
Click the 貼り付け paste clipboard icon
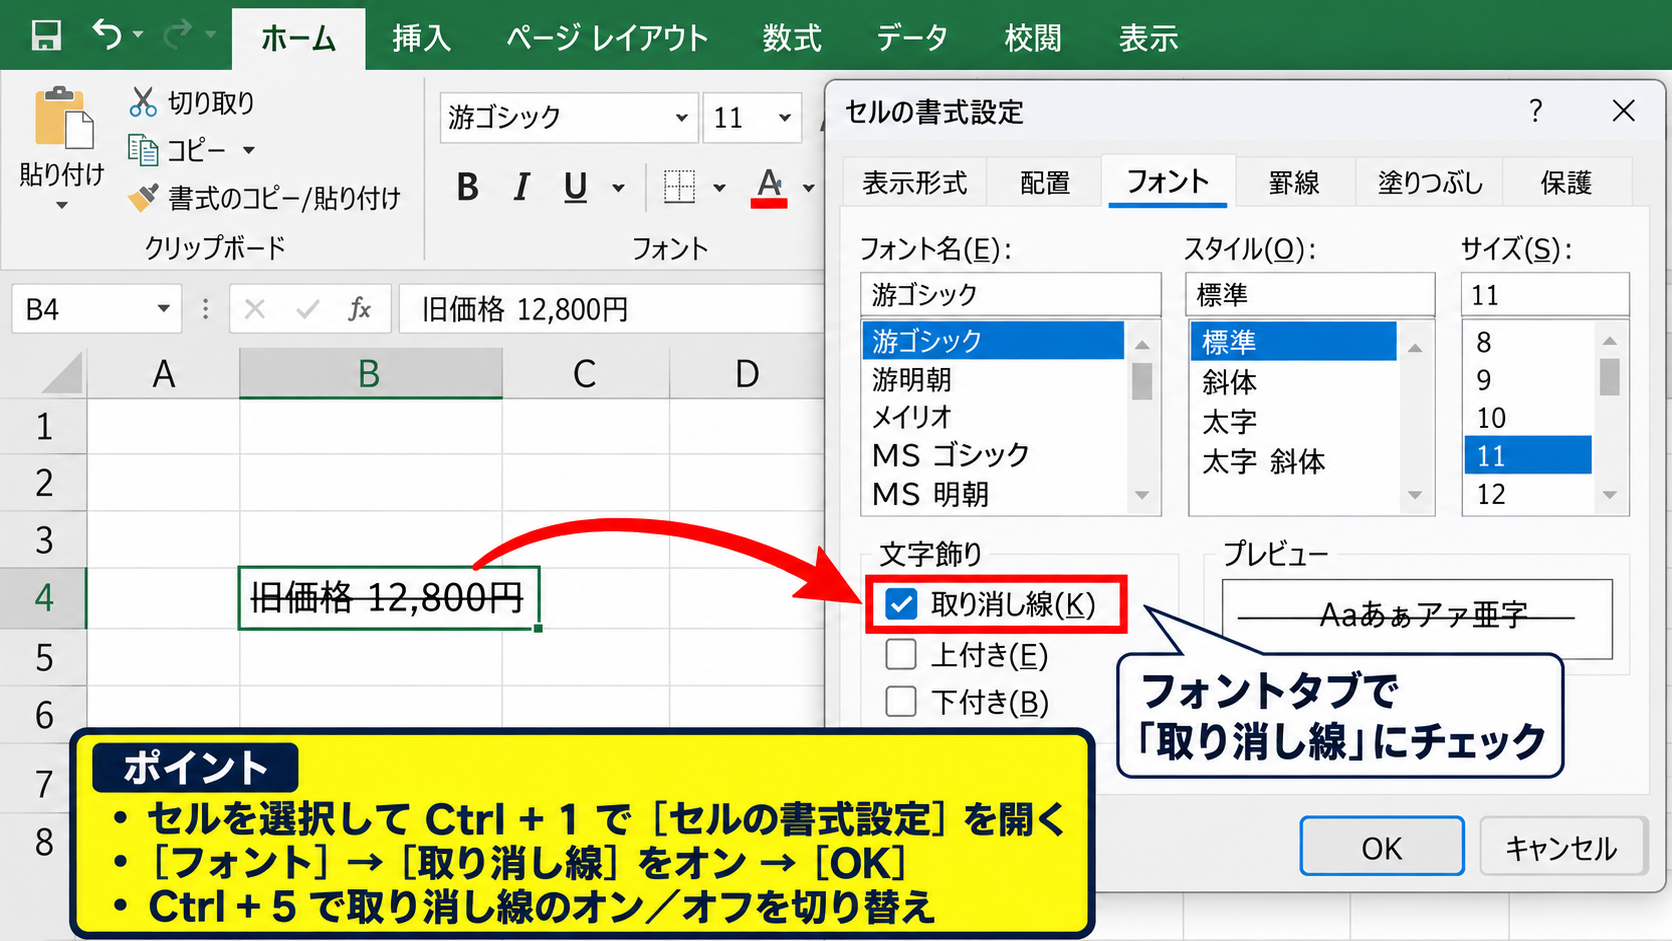[64, 118]
